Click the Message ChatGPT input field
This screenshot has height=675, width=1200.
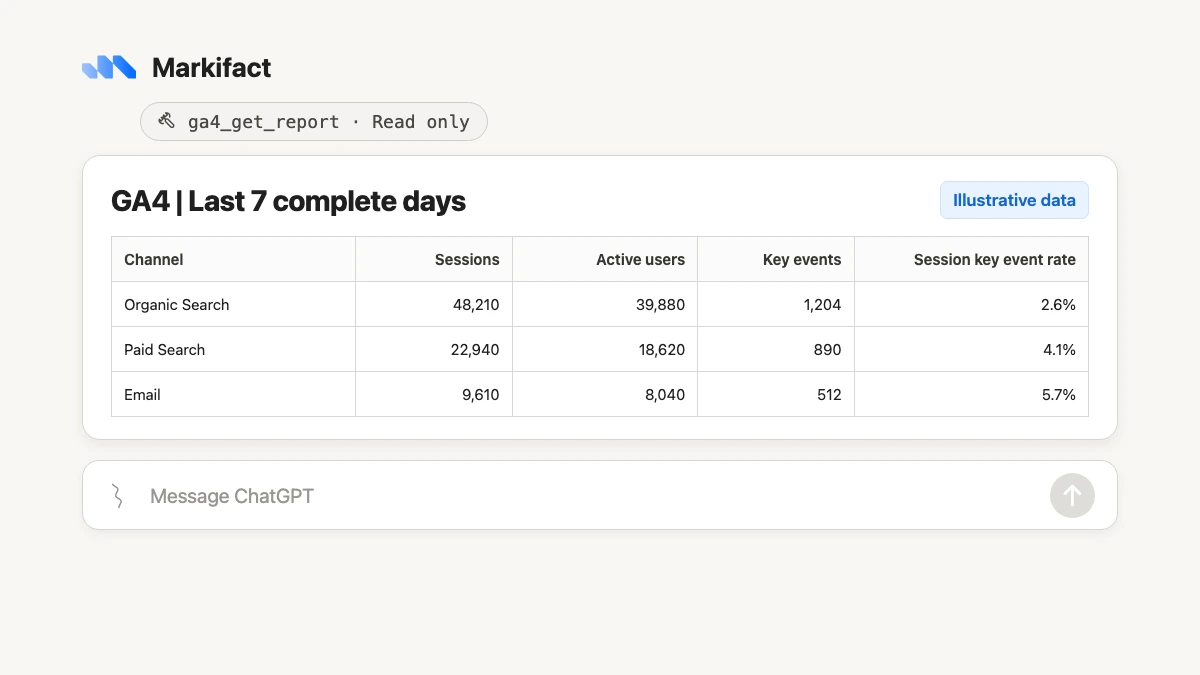pyautogui.click(x=599, y=495)
